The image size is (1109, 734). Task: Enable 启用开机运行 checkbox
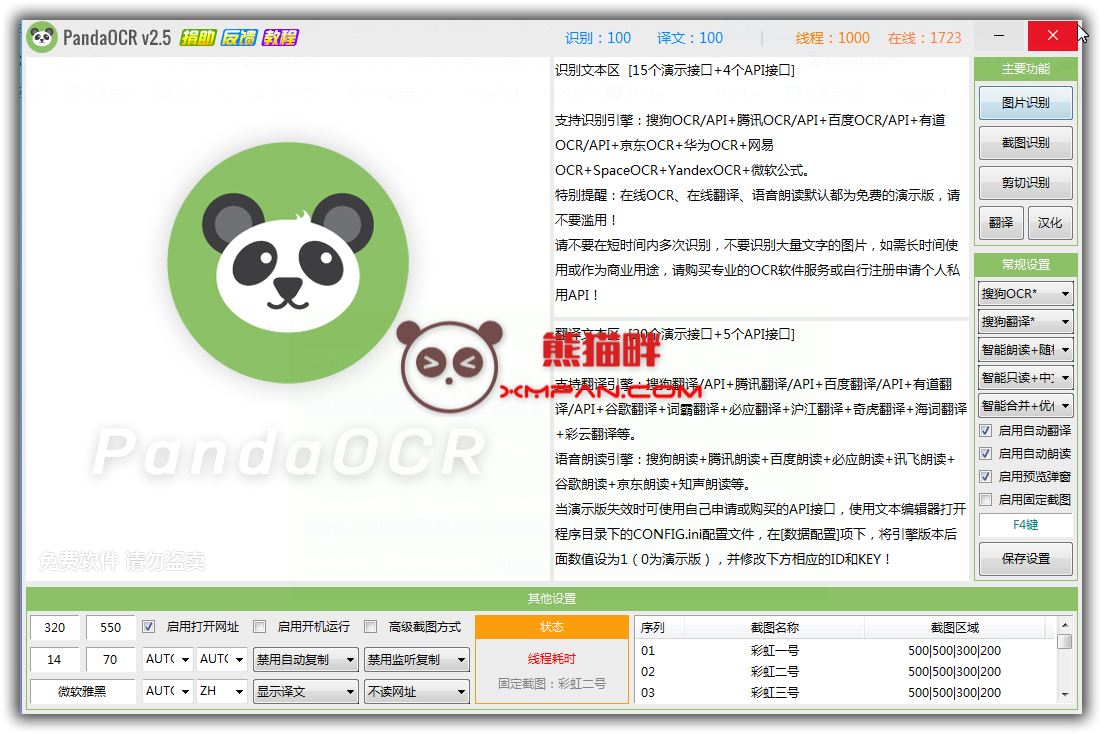(260, 627)
